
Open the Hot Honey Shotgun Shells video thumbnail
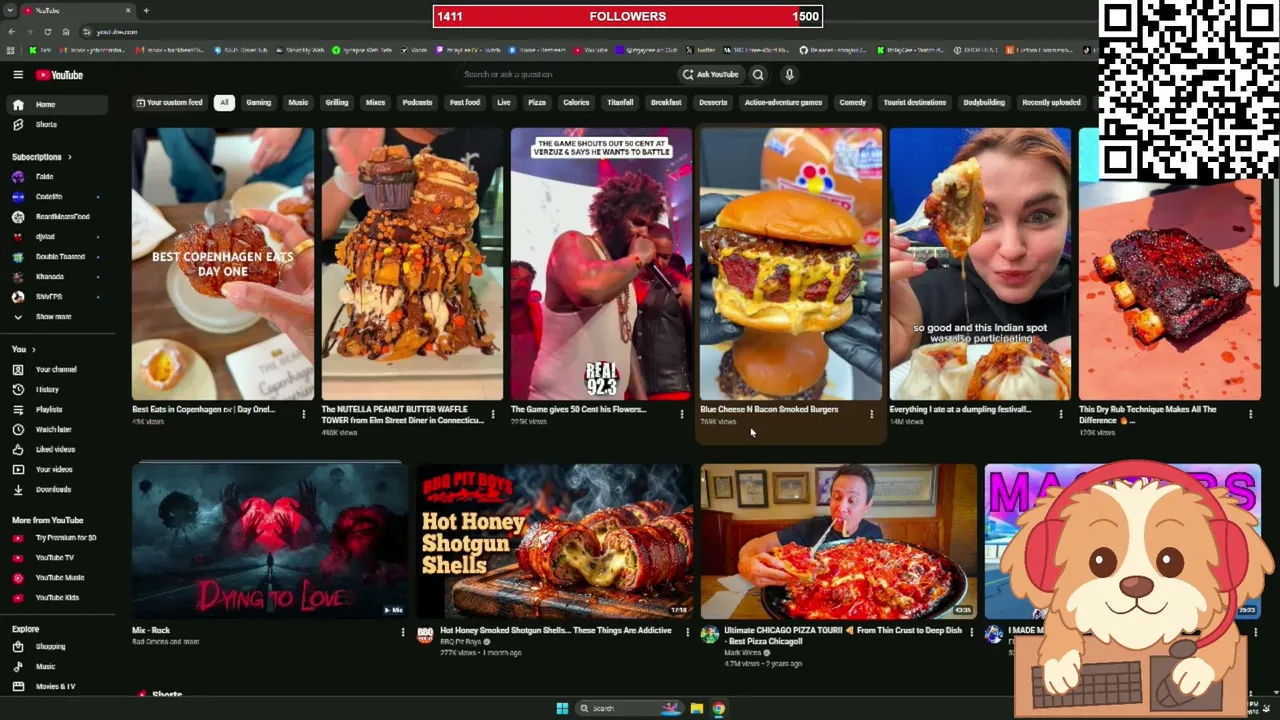tap(554, 541)
